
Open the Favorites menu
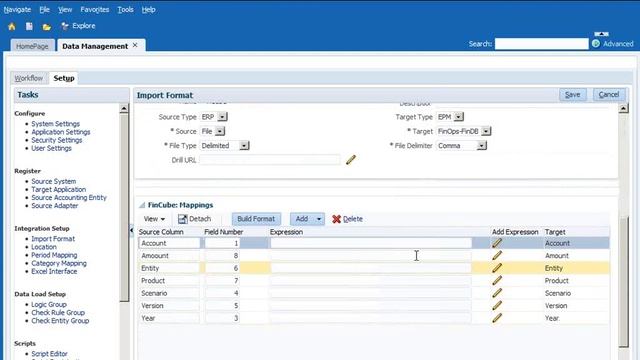(95, 9)
